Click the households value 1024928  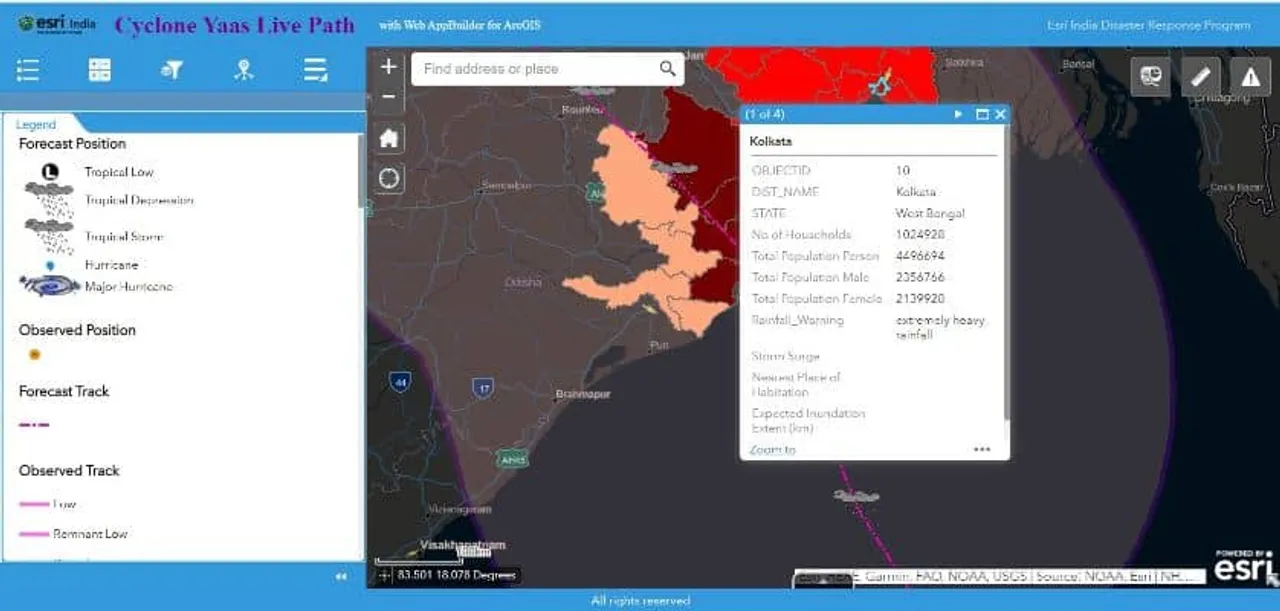coord(920,235)
